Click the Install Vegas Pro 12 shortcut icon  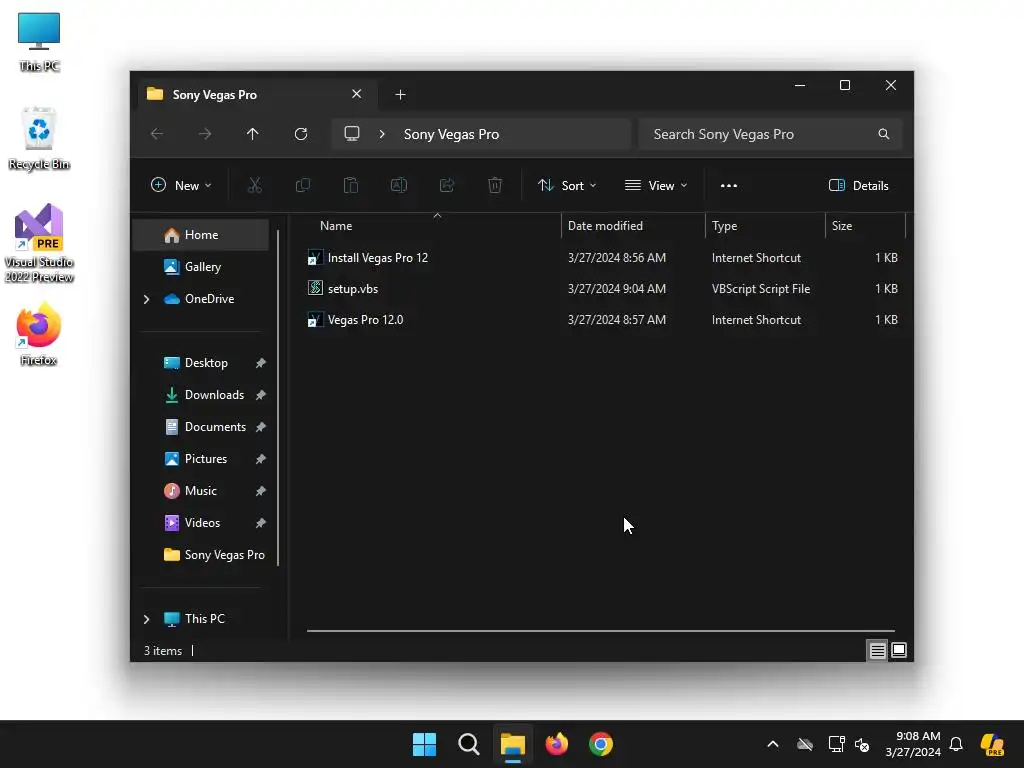pos(315,257)
